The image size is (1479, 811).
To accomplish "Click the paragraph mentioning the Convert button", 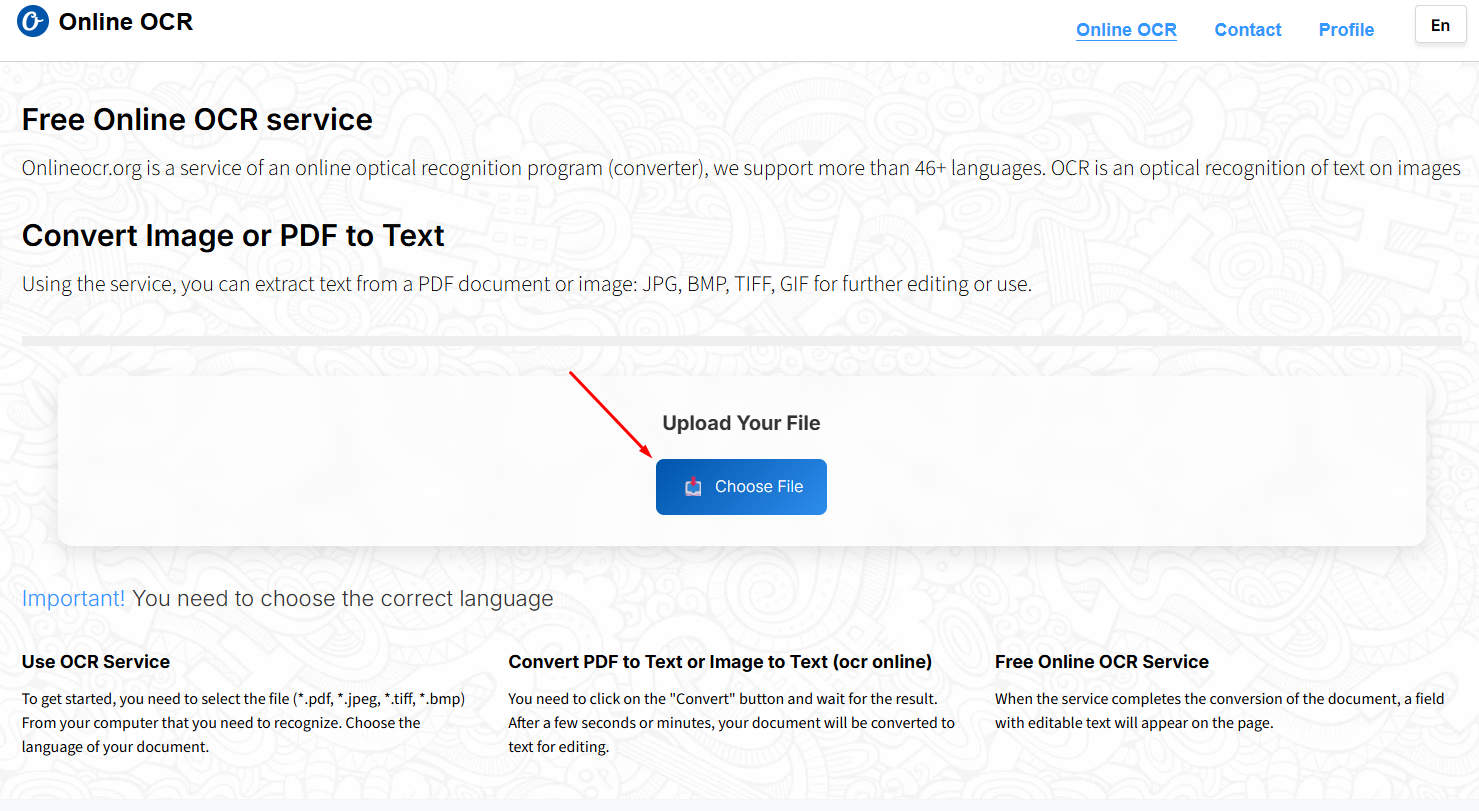I will coord(730,722).
